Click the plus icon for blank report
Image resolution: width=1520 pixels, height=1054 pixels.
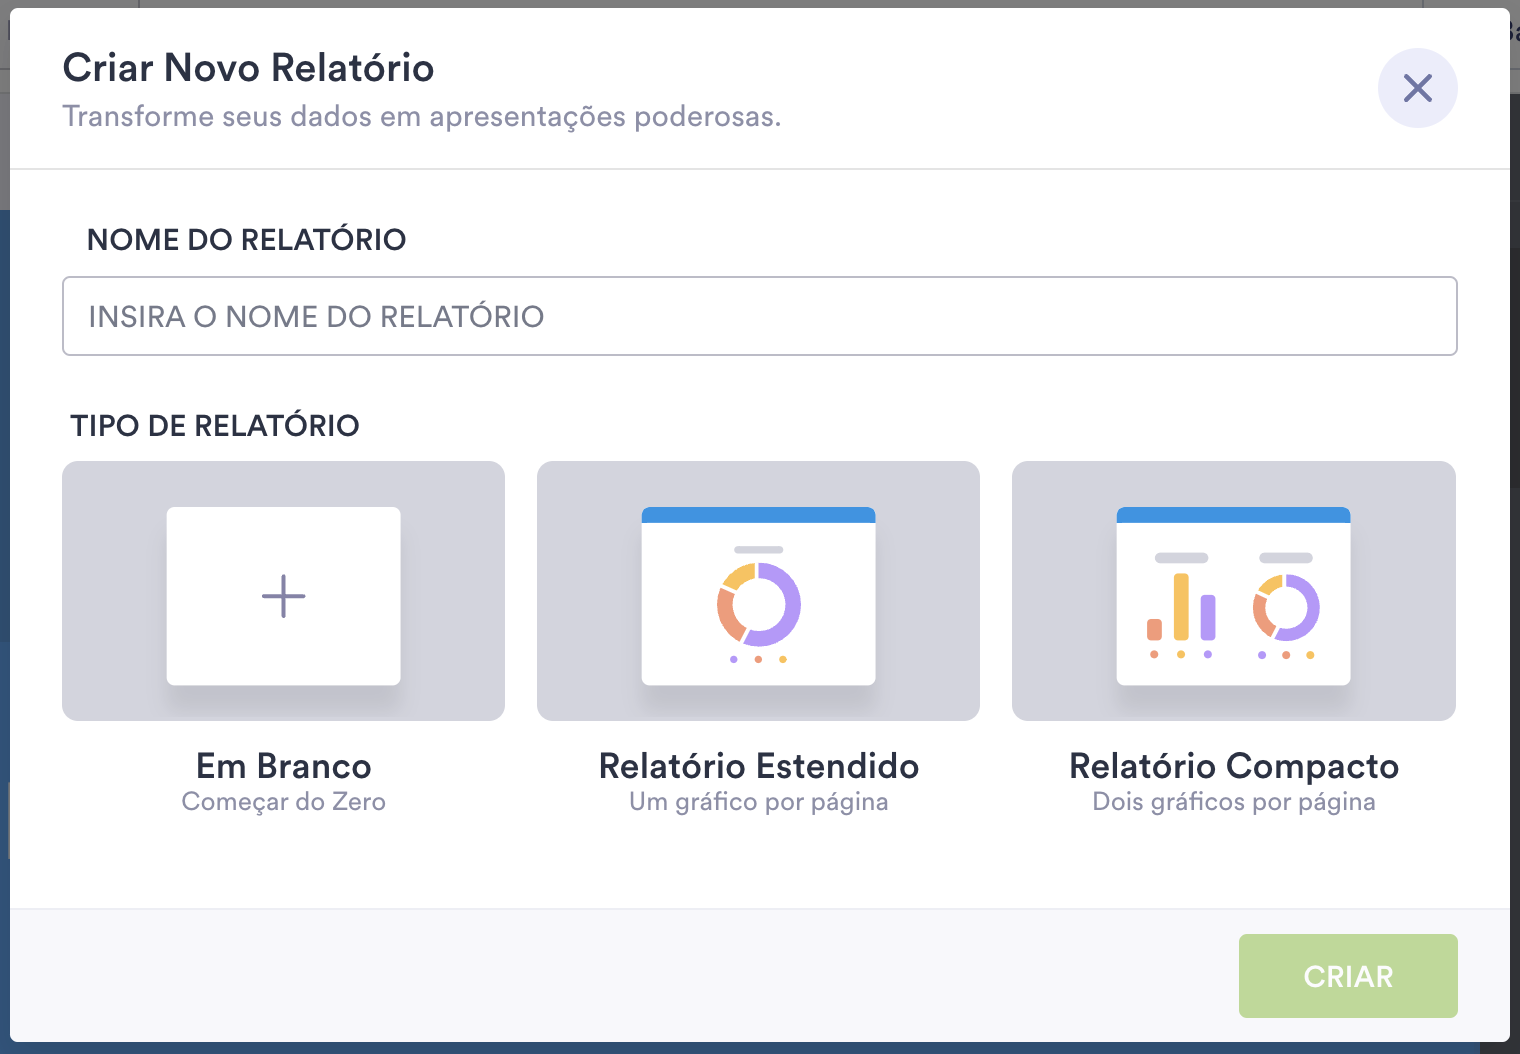tap(284, 596)
